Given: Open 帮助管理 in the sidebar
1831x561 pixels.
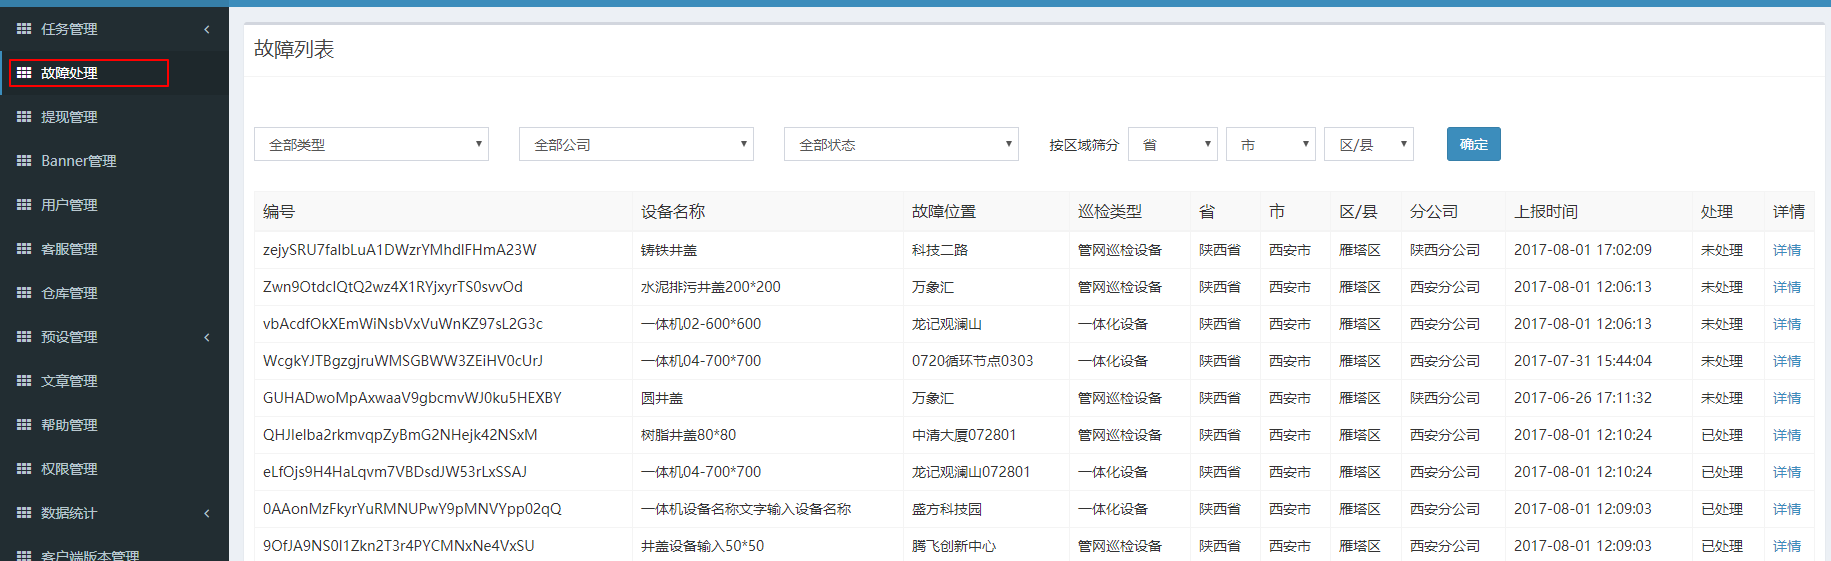Looking at the screenshot, I should [69, 425].
